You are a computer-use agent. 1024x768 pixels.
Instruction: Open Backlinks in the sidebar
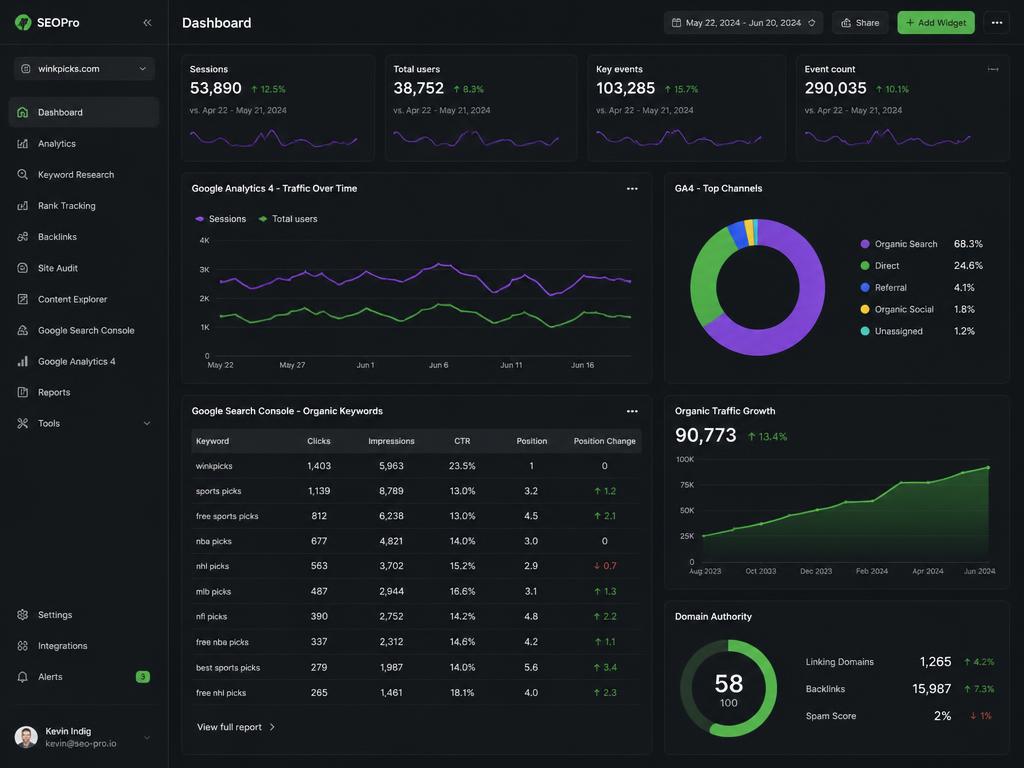(x=84, y=237)
